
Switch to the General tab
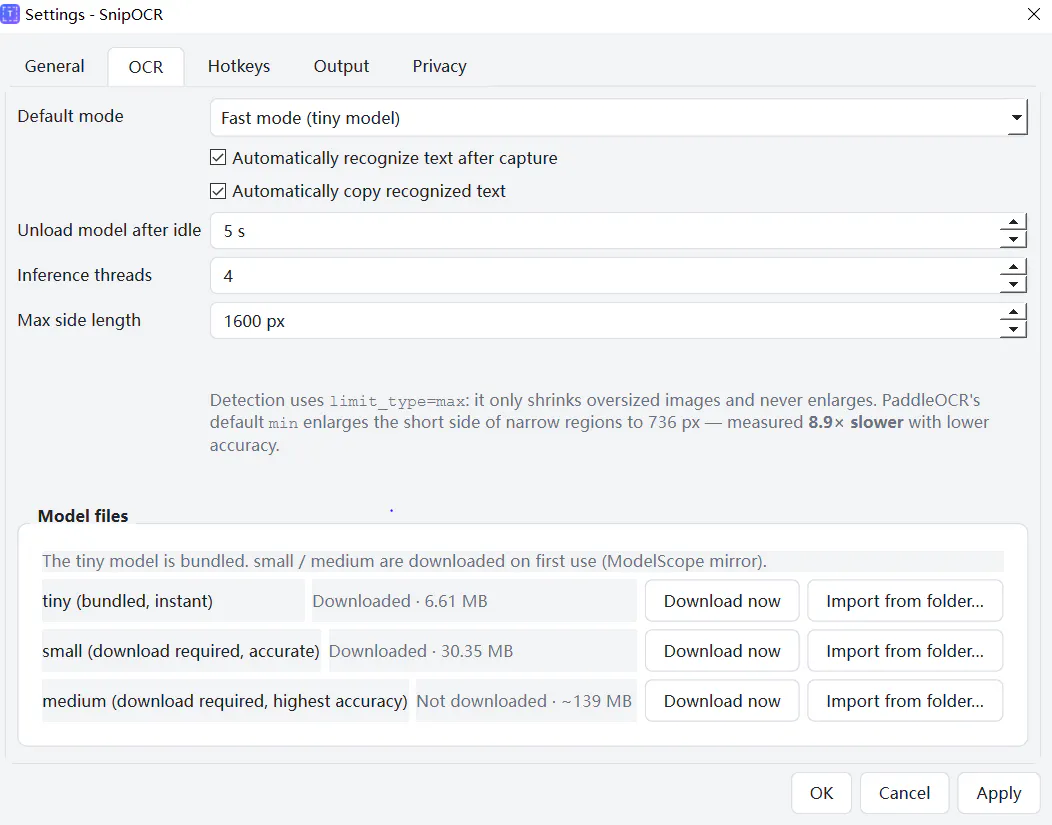(54, 66)
